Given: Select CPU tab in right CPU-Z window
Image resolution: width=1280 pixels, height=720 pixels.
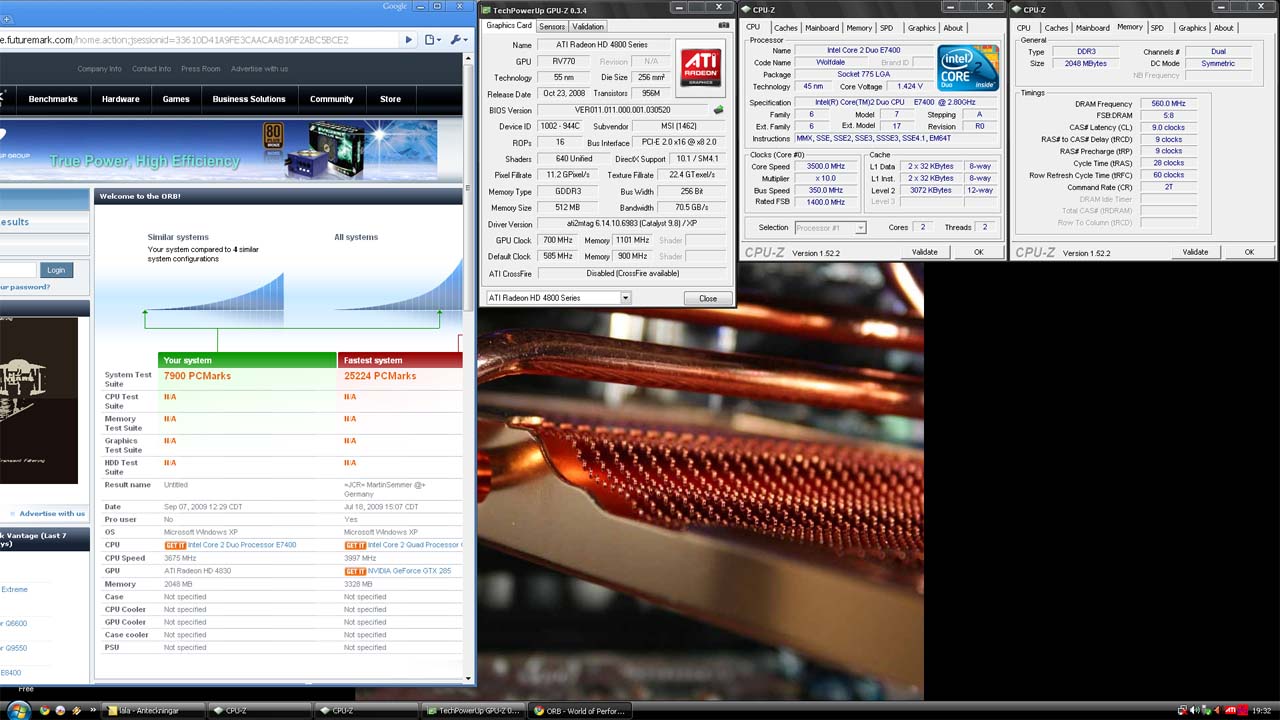Looking at the screenshot, I should tap(1024, 28).
